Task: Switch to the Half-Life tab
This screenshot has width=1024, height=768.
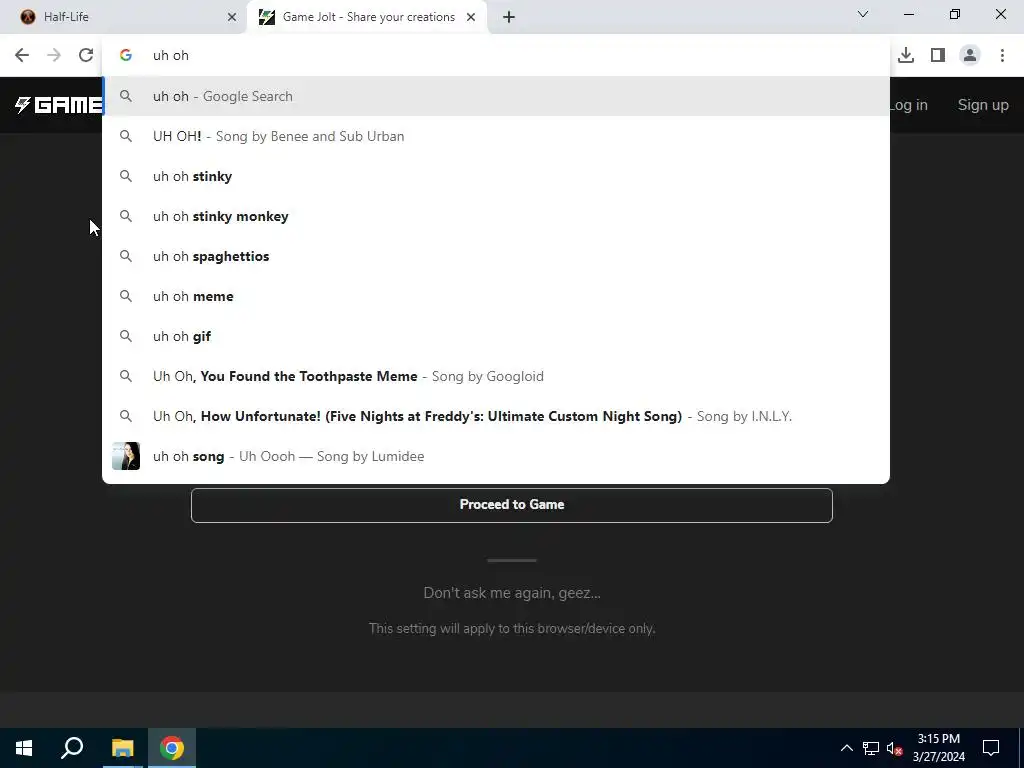Action: (124, 17)
